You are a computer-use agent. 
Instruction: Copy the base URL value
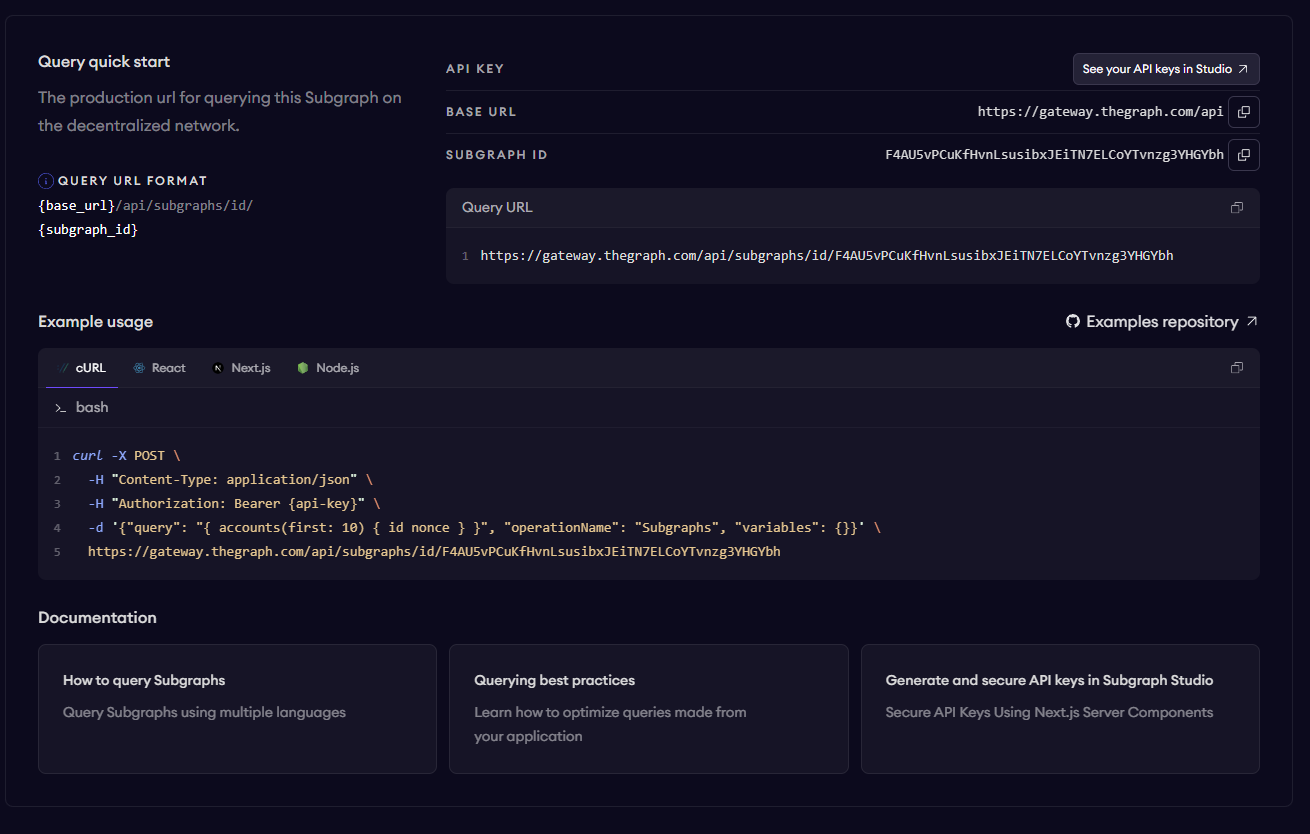point(1243,112)
